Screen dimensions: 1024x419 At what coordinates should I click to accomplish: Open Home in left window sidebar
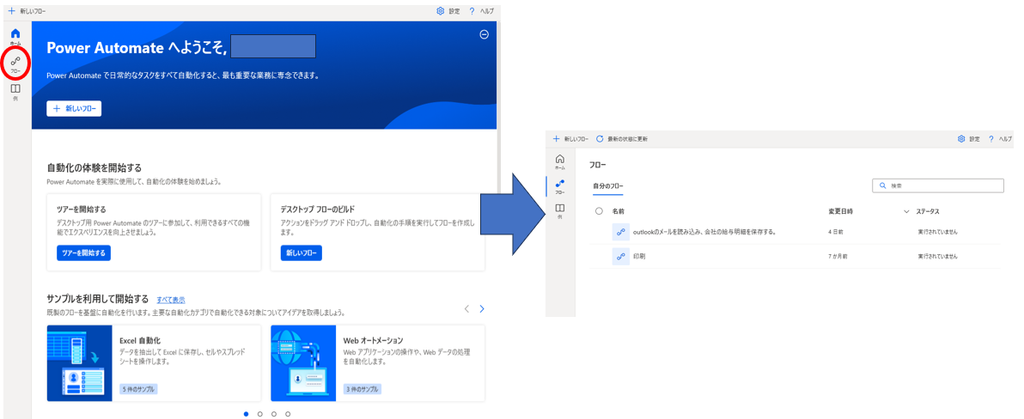(16, 36)
